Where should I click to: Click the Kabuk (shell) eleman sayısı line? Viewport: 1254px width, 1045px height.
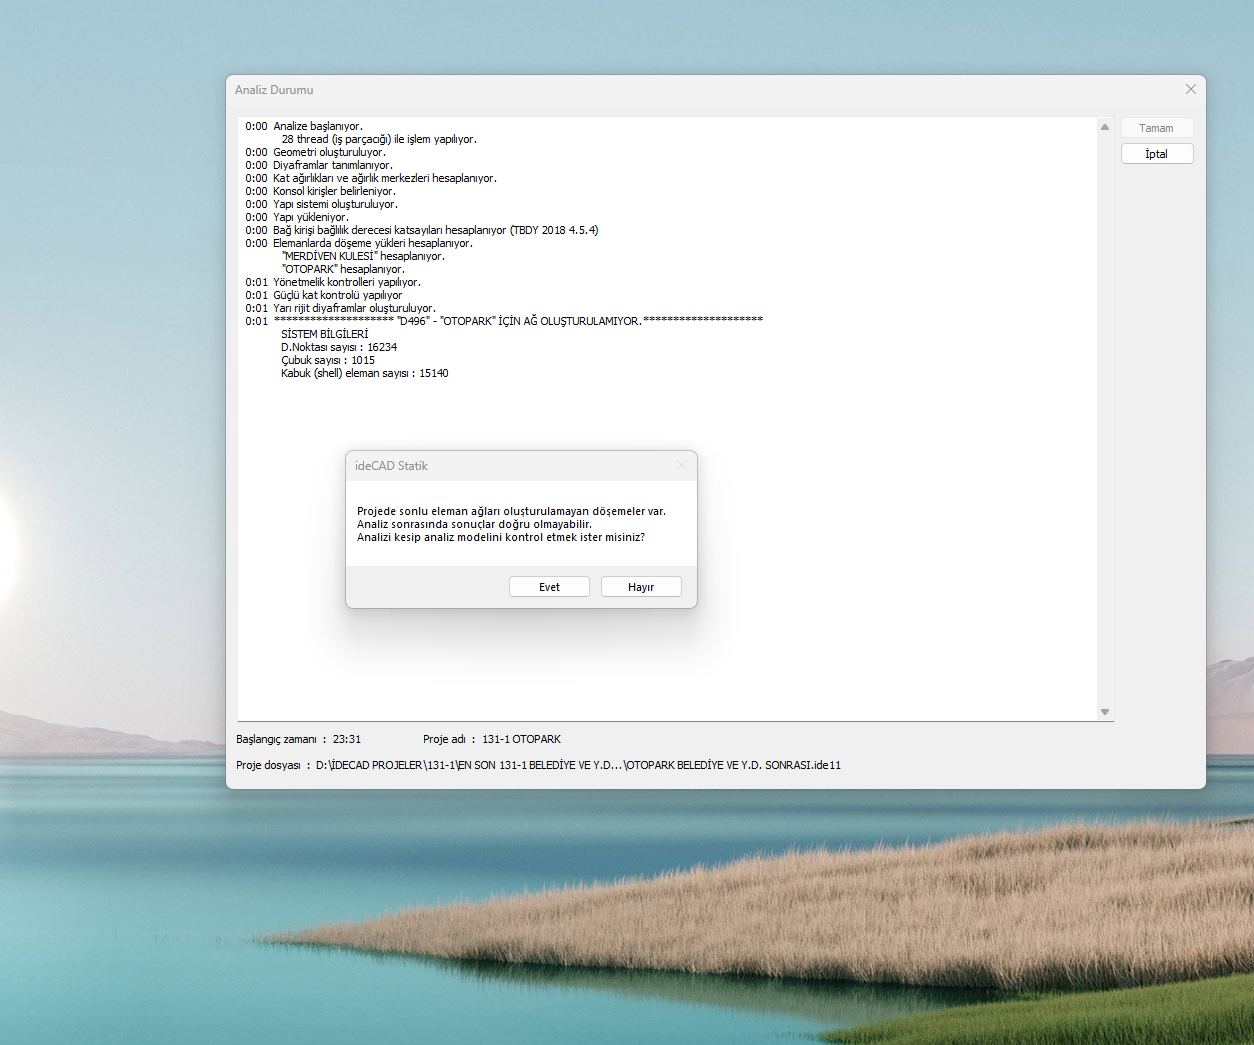click(364, 373)
